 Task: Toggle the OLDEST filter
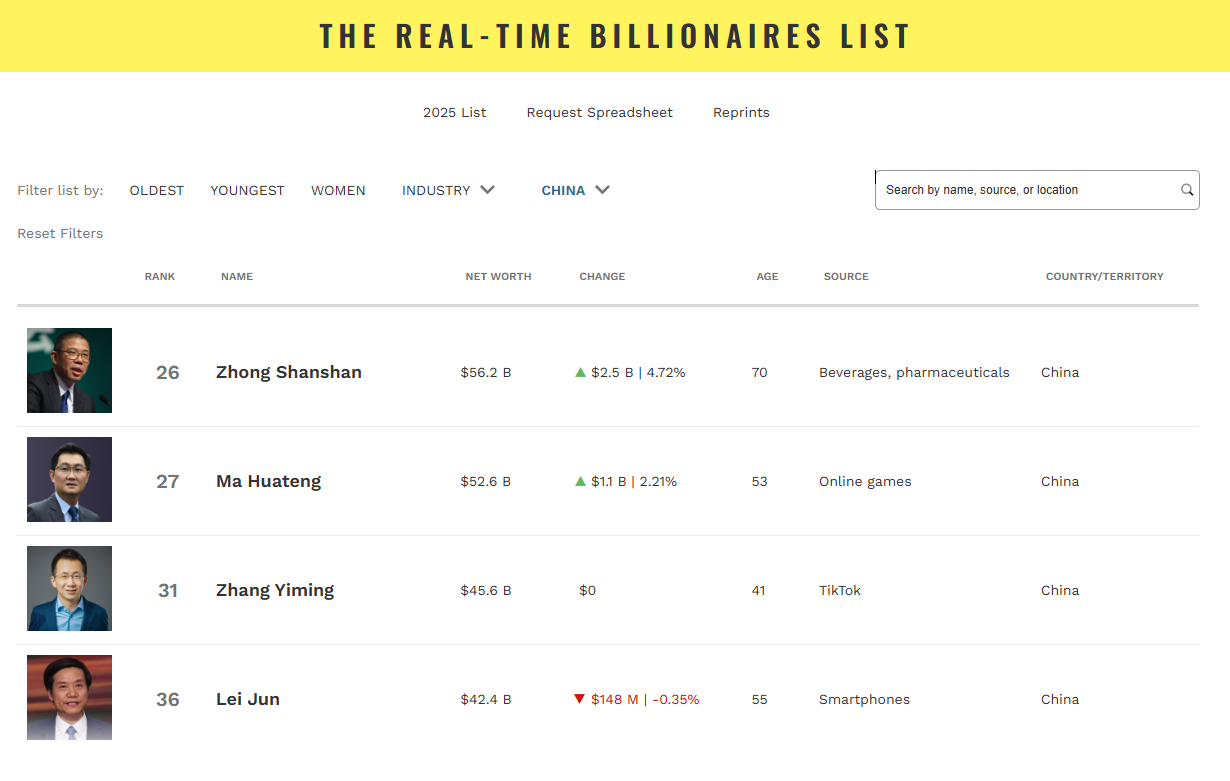click(x=157, y=190)
